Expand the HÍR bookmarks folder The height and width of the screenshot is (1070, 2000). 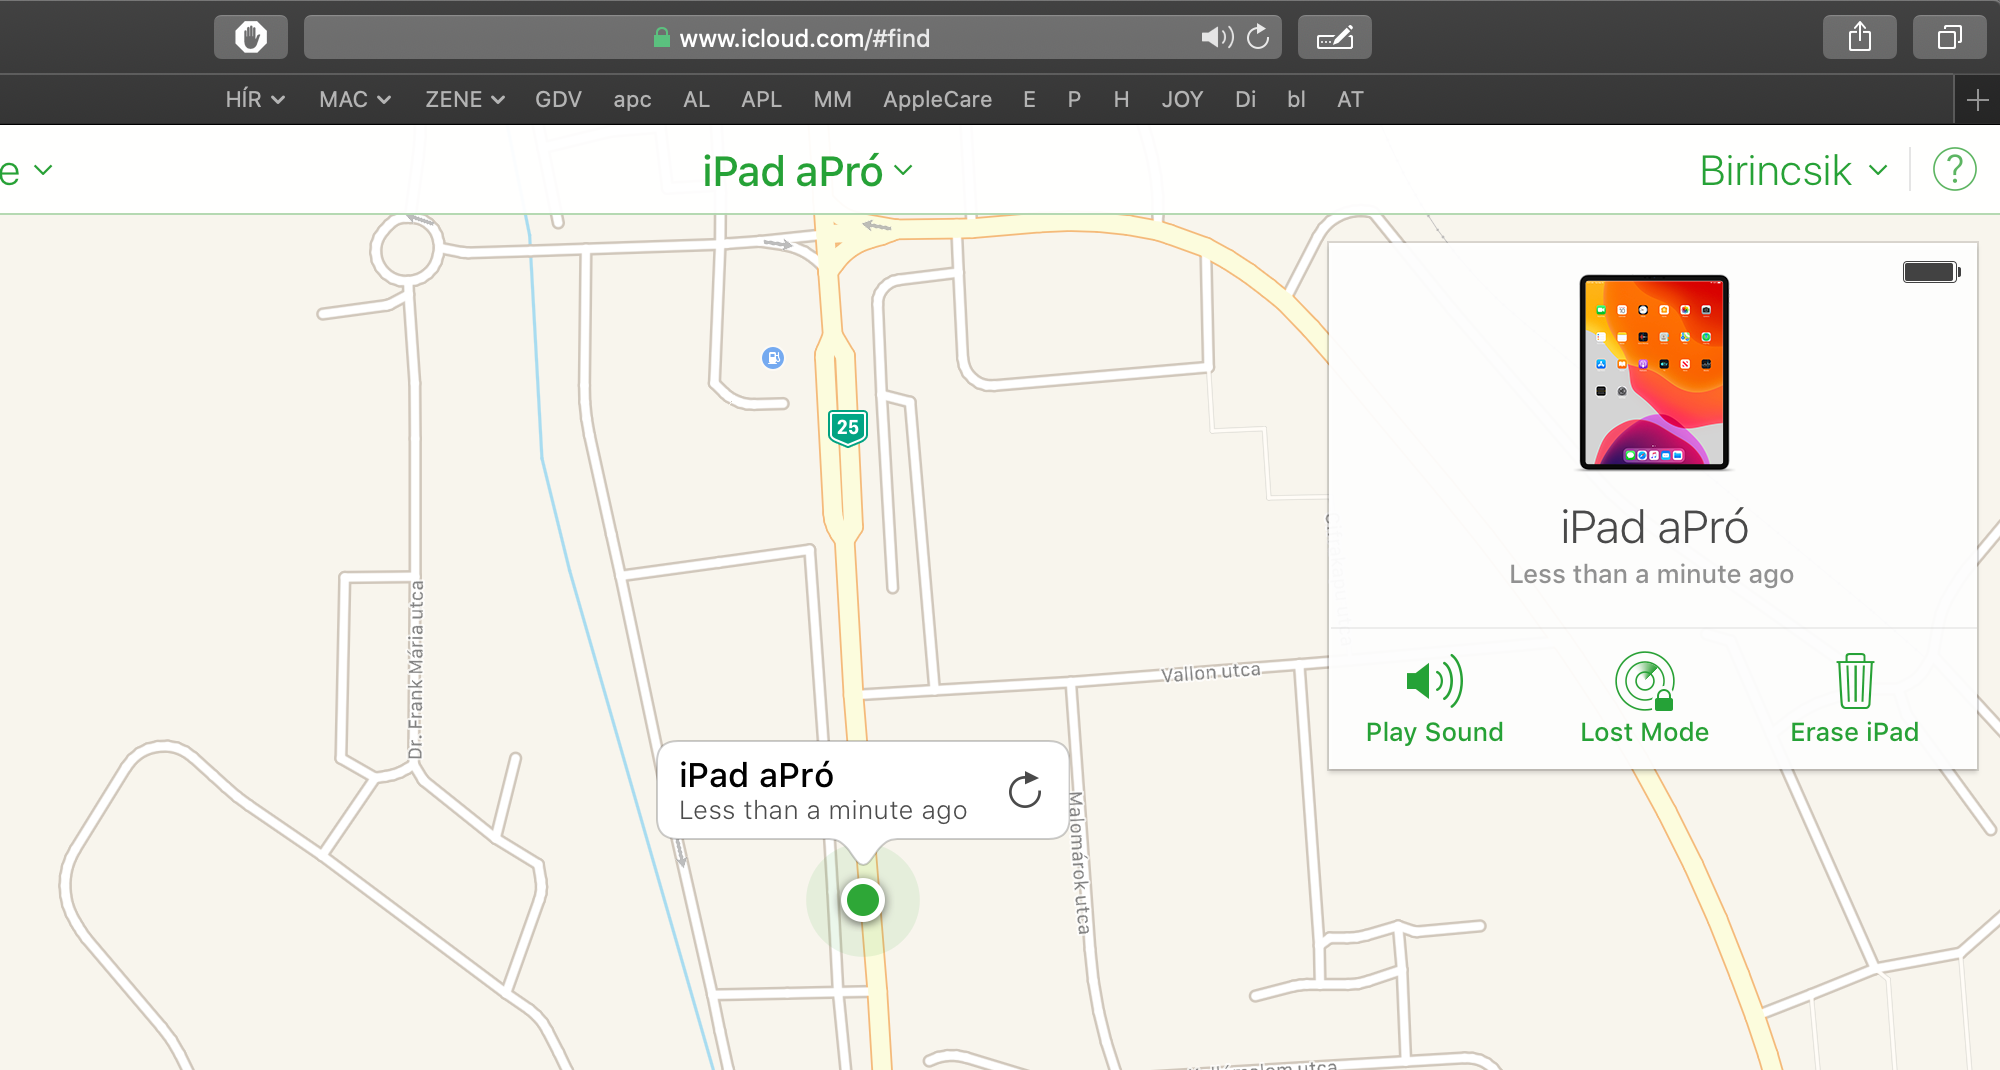click(x=255, y=99)
